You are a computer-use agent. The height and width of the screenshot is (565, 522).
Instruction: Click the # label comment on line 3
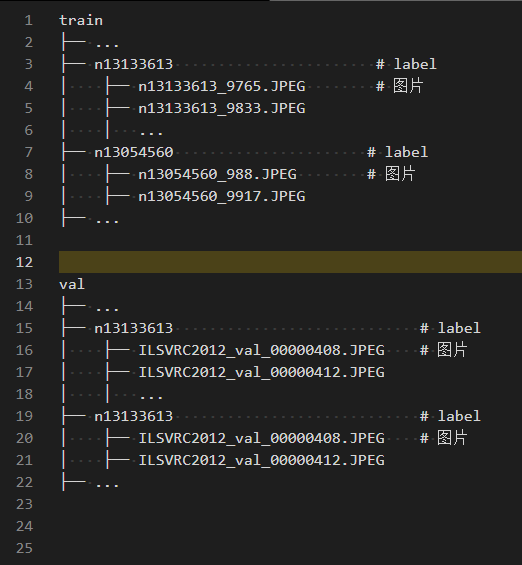click(406, 64)
